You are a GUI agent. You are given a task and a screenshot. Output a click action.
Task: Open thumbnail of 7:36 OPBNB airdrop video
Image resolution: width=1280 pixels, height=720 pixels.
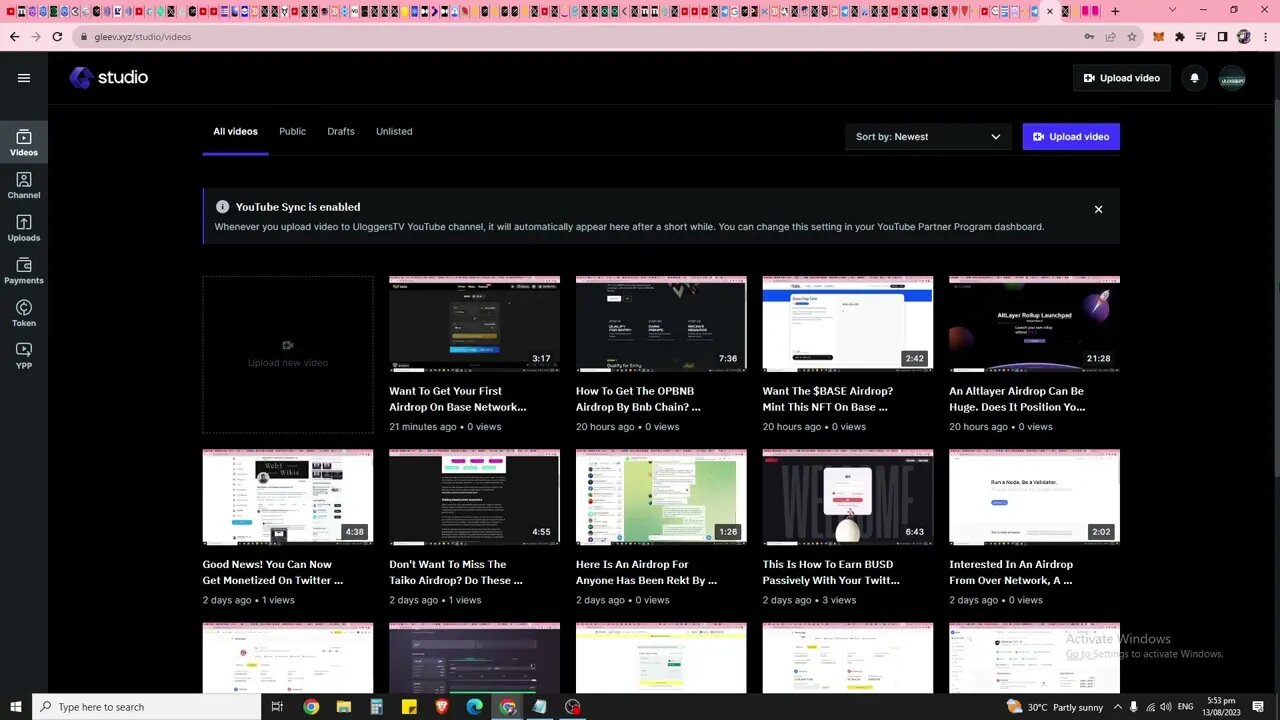(661, 324)
